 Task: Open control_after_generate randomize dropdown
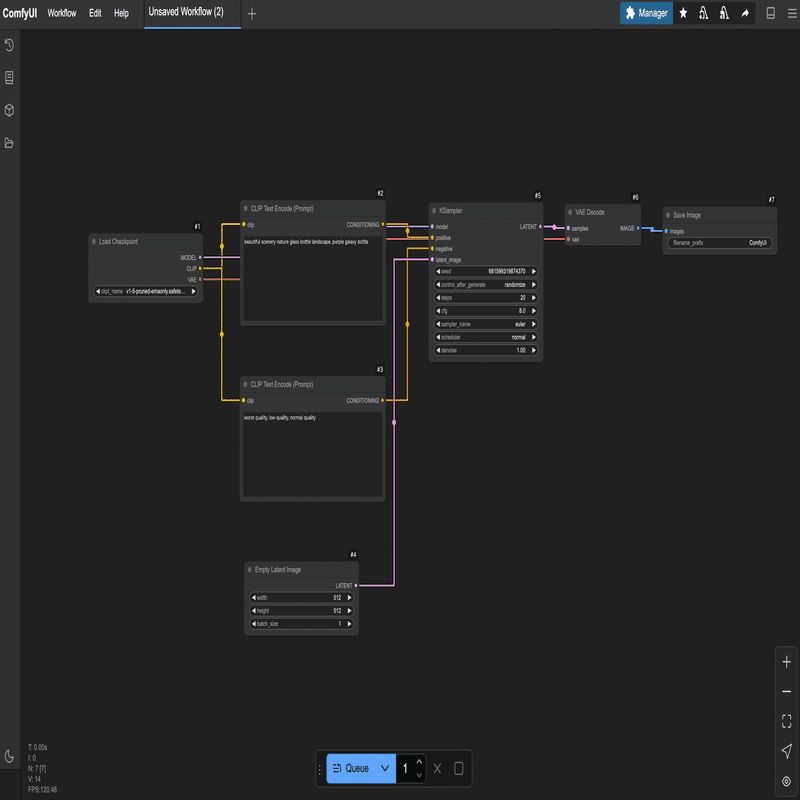(486, 285)
